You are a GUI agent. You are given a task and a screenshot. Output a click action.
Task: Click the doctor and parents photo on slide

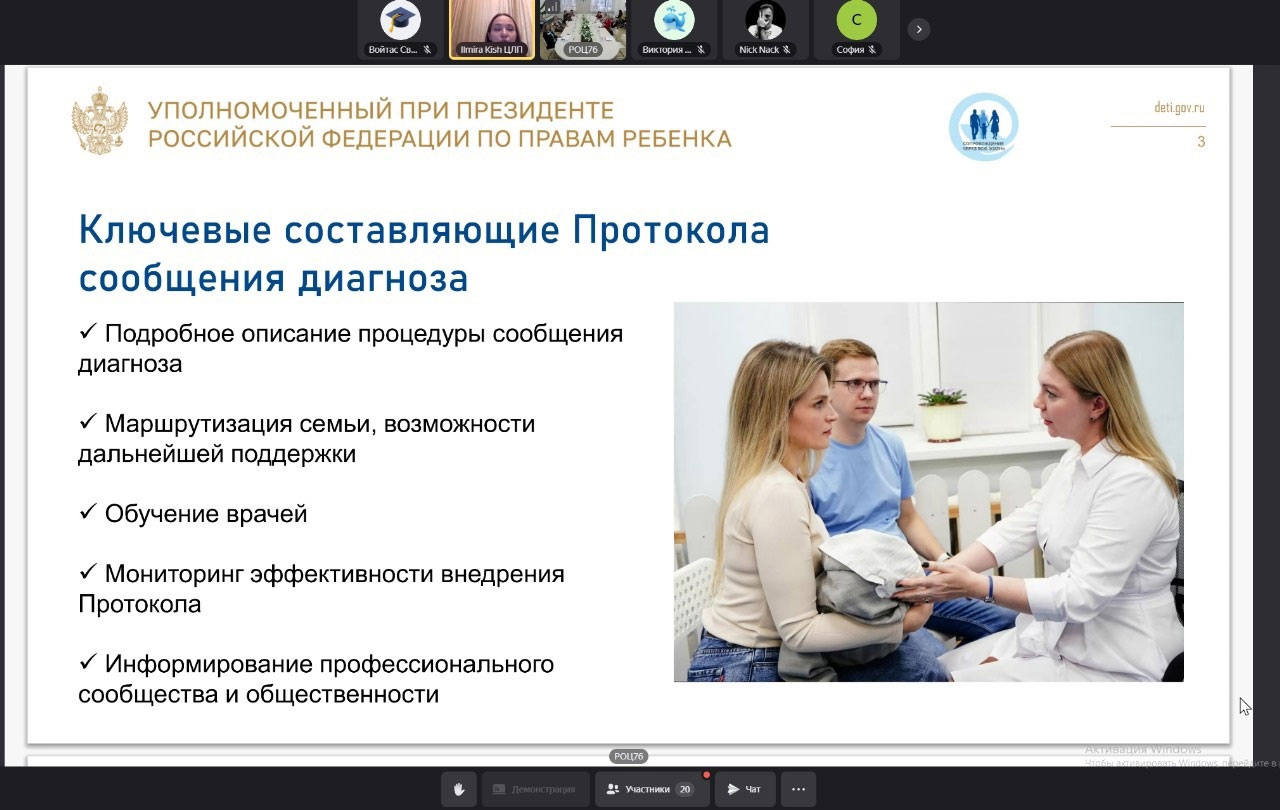[928, 491]
